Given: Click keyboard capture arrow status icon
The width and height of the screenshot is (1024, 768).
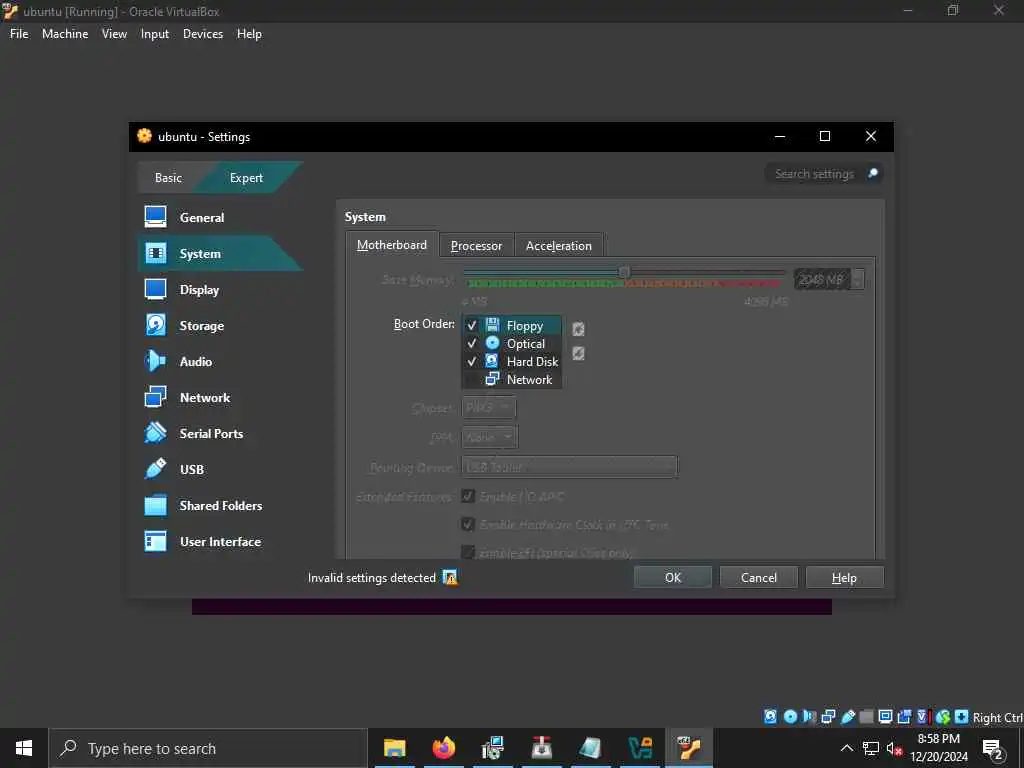Looking at the screenshot, I should tap(961, 717).
